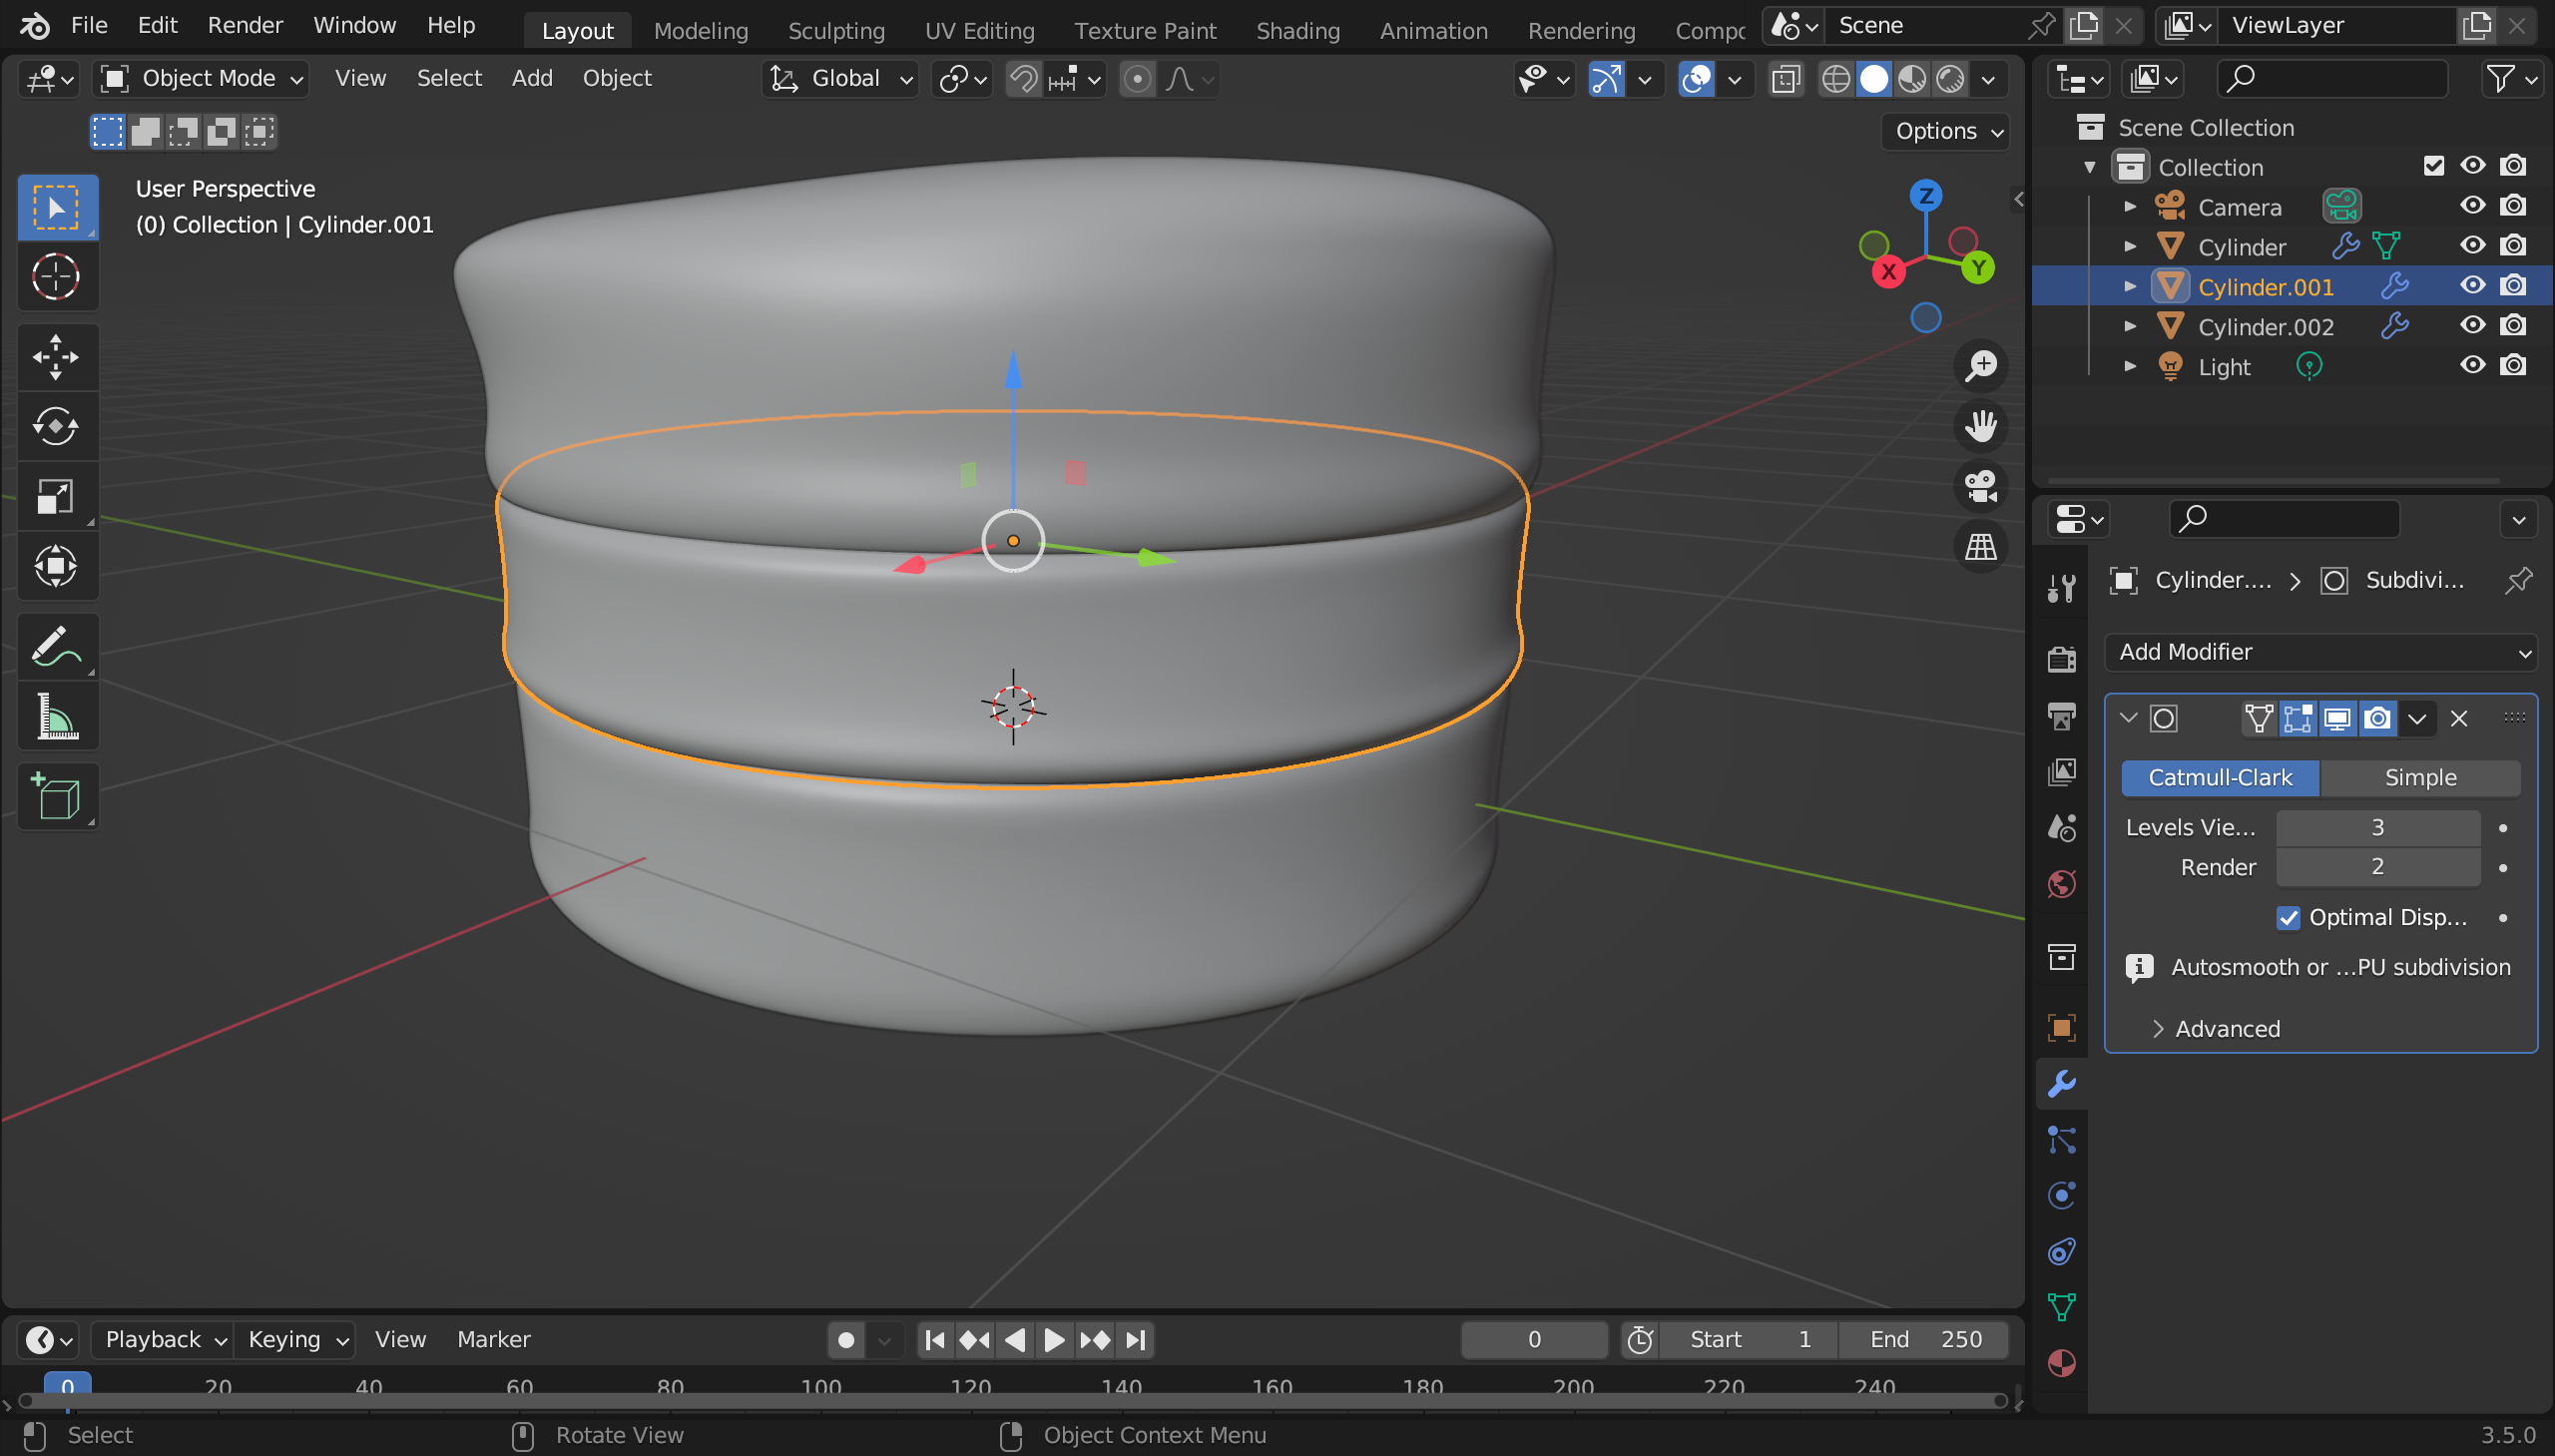Select the Measure tool
The width and height of the screenshot is (2555, 1456).
tap(57, 717)
